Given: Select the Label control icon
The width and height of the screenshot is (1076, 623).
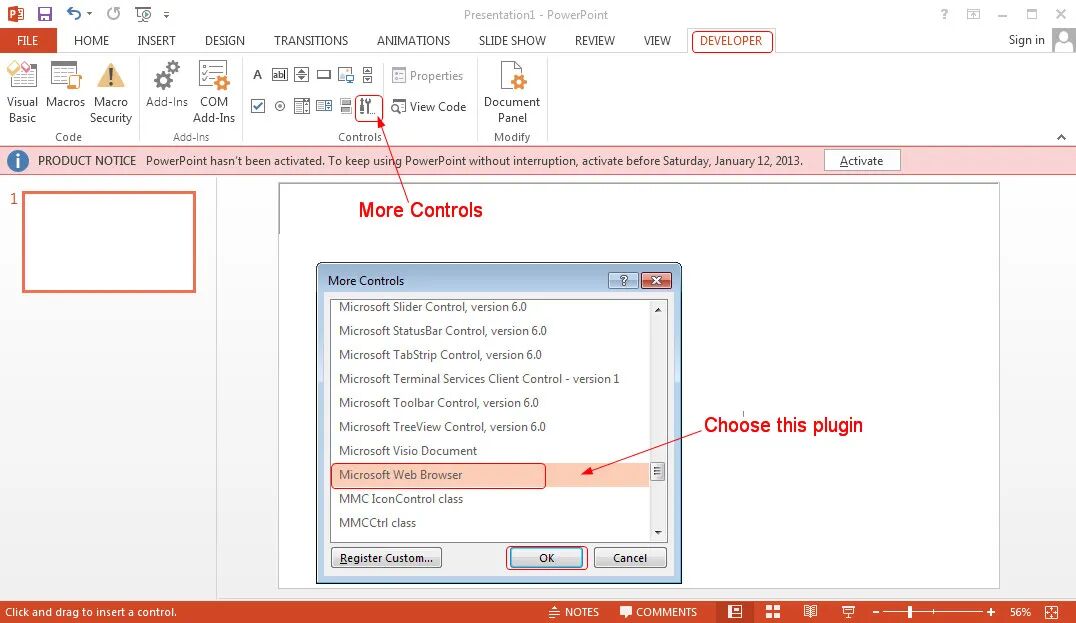Looking at the screenshot, I should point(257,75).
